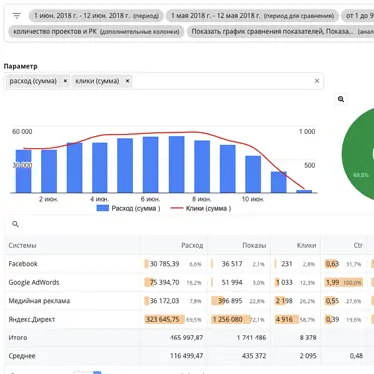Screen dimensions: 374x374
Task: Remove the 'расход (сумма)' parameter tag
Action: pyautogui.click(x=65, y=81)
